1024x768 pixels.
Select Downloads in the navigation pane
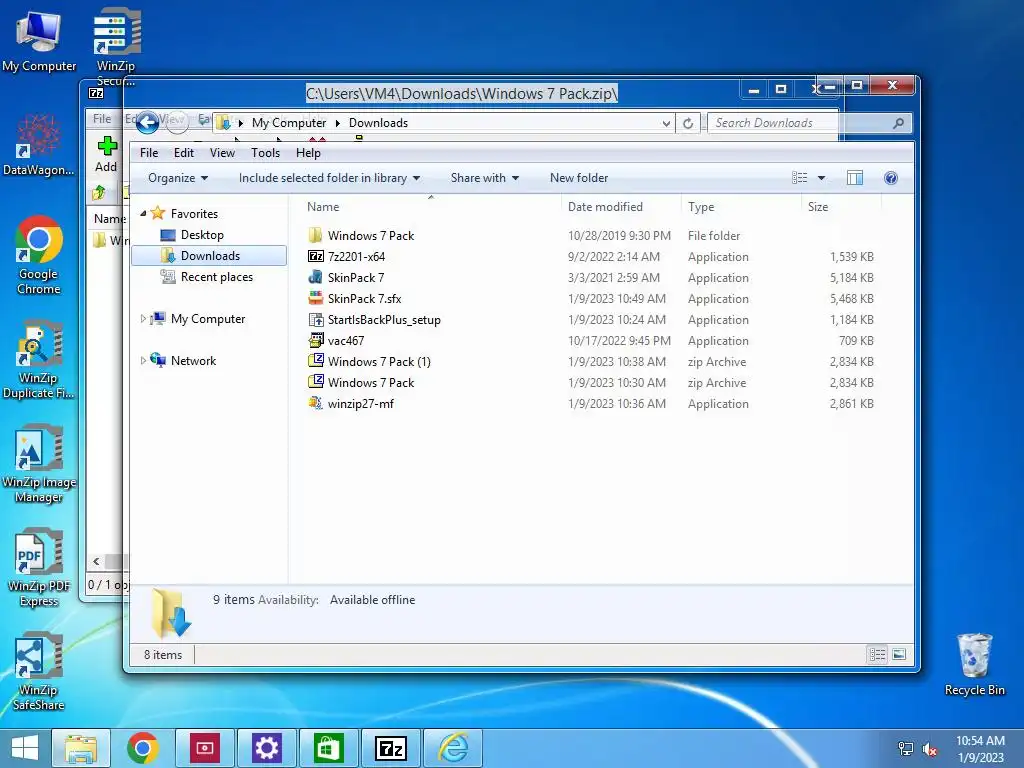coord(209,255)
